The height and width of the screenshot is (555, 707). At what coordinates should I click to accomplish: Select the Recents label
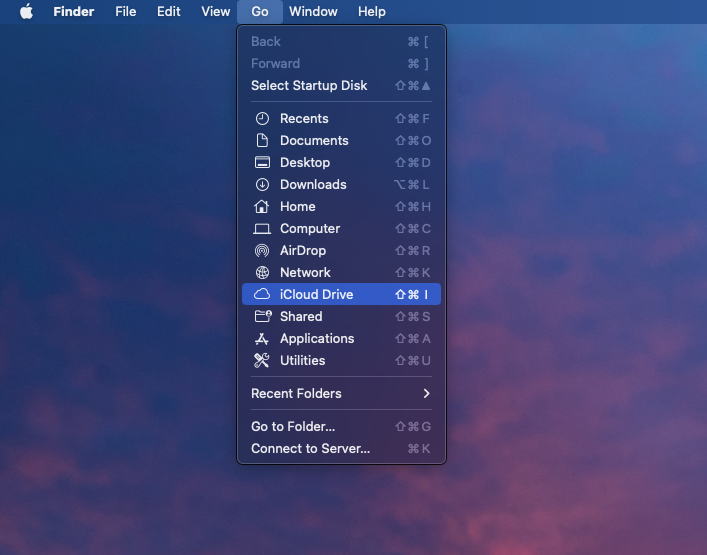304,119
